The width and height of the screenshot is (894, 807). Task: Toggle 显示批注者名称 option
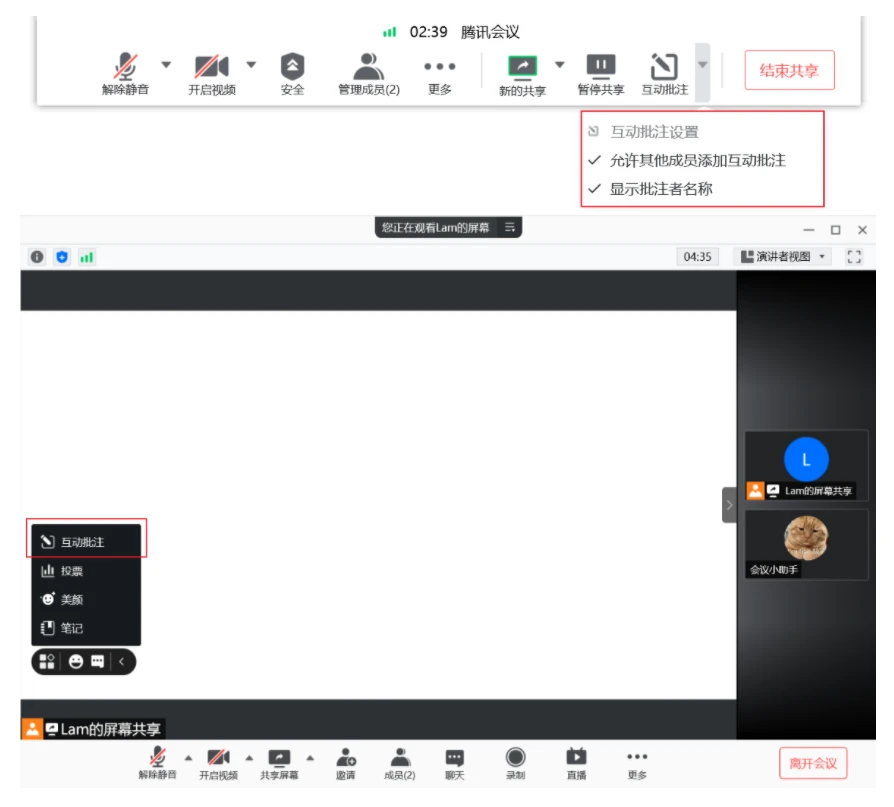pyautogui.click(x=650, y=189)
